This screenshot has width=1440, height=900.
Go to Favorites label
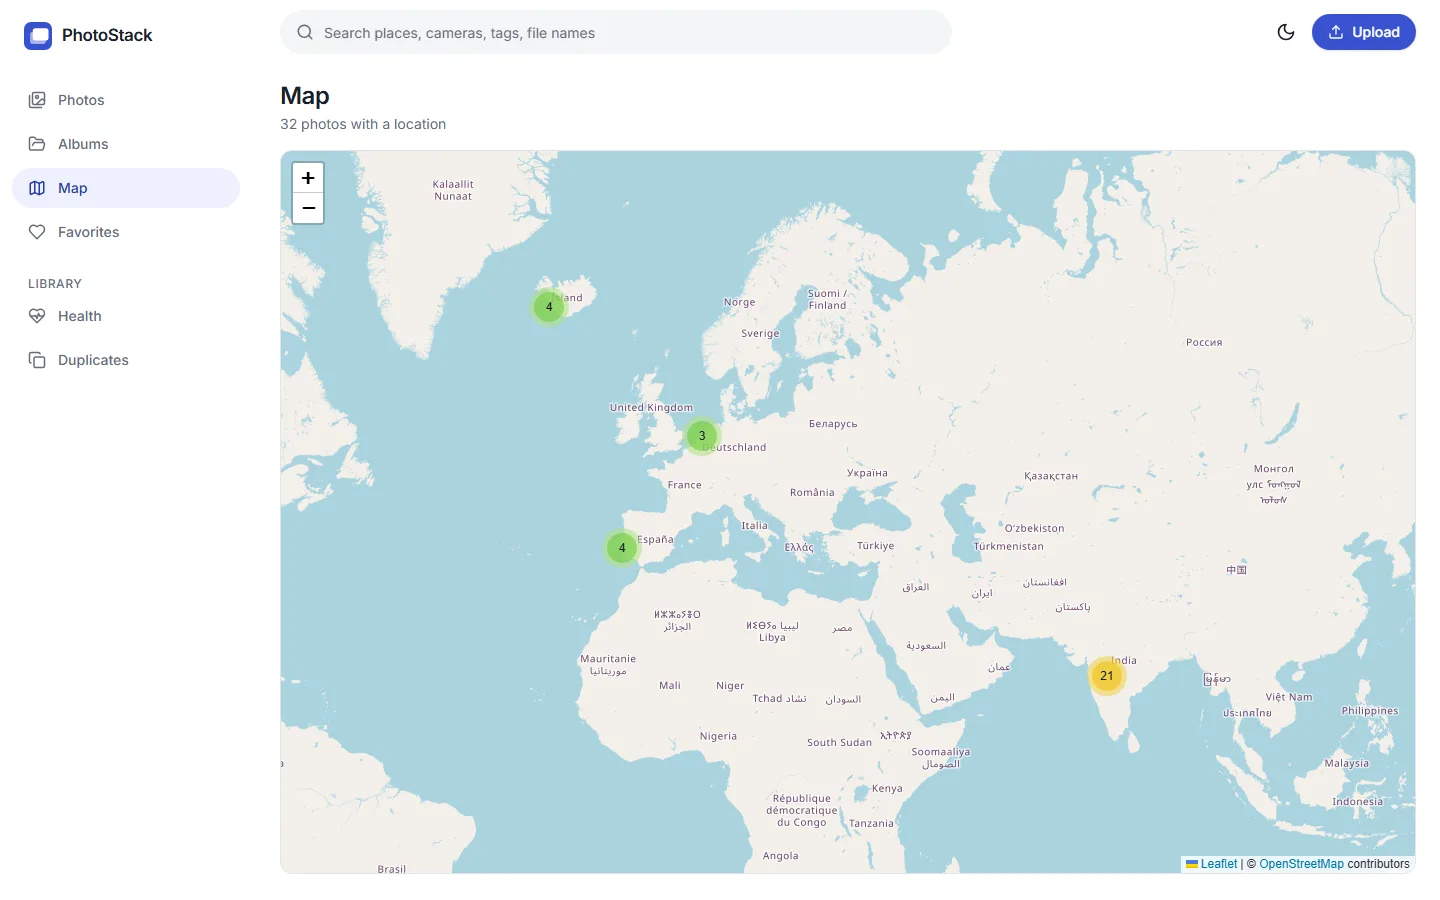[88, 232]
